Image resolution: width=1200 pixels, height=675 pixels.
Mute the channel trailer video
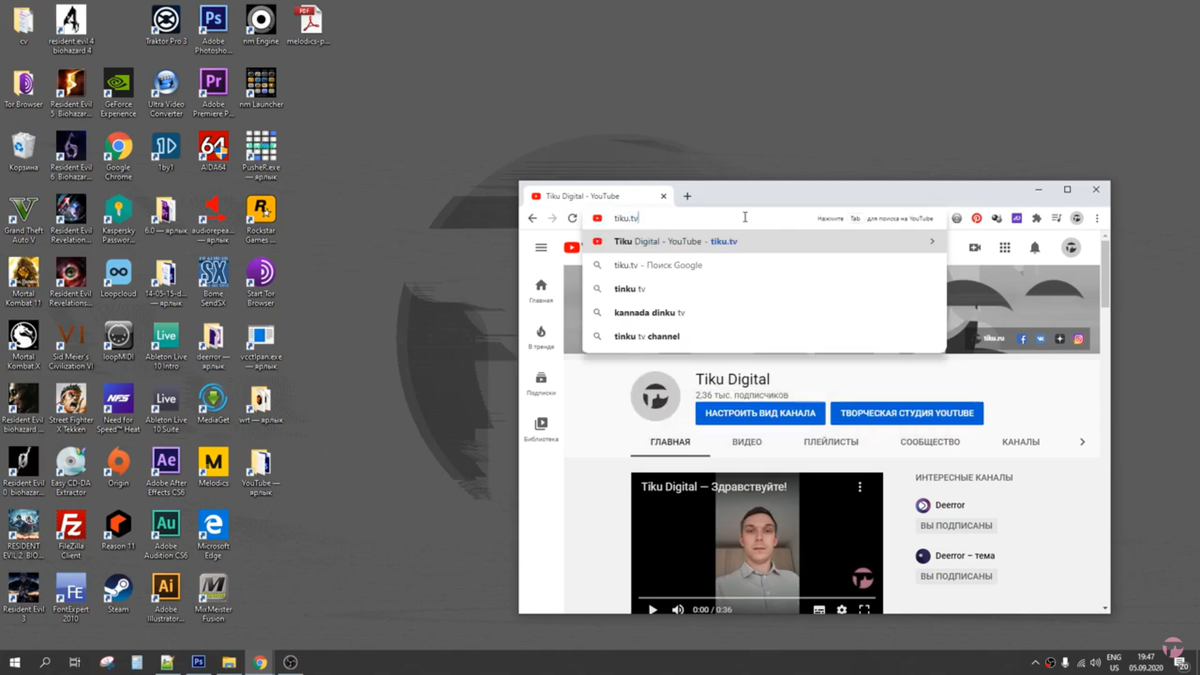678,609
